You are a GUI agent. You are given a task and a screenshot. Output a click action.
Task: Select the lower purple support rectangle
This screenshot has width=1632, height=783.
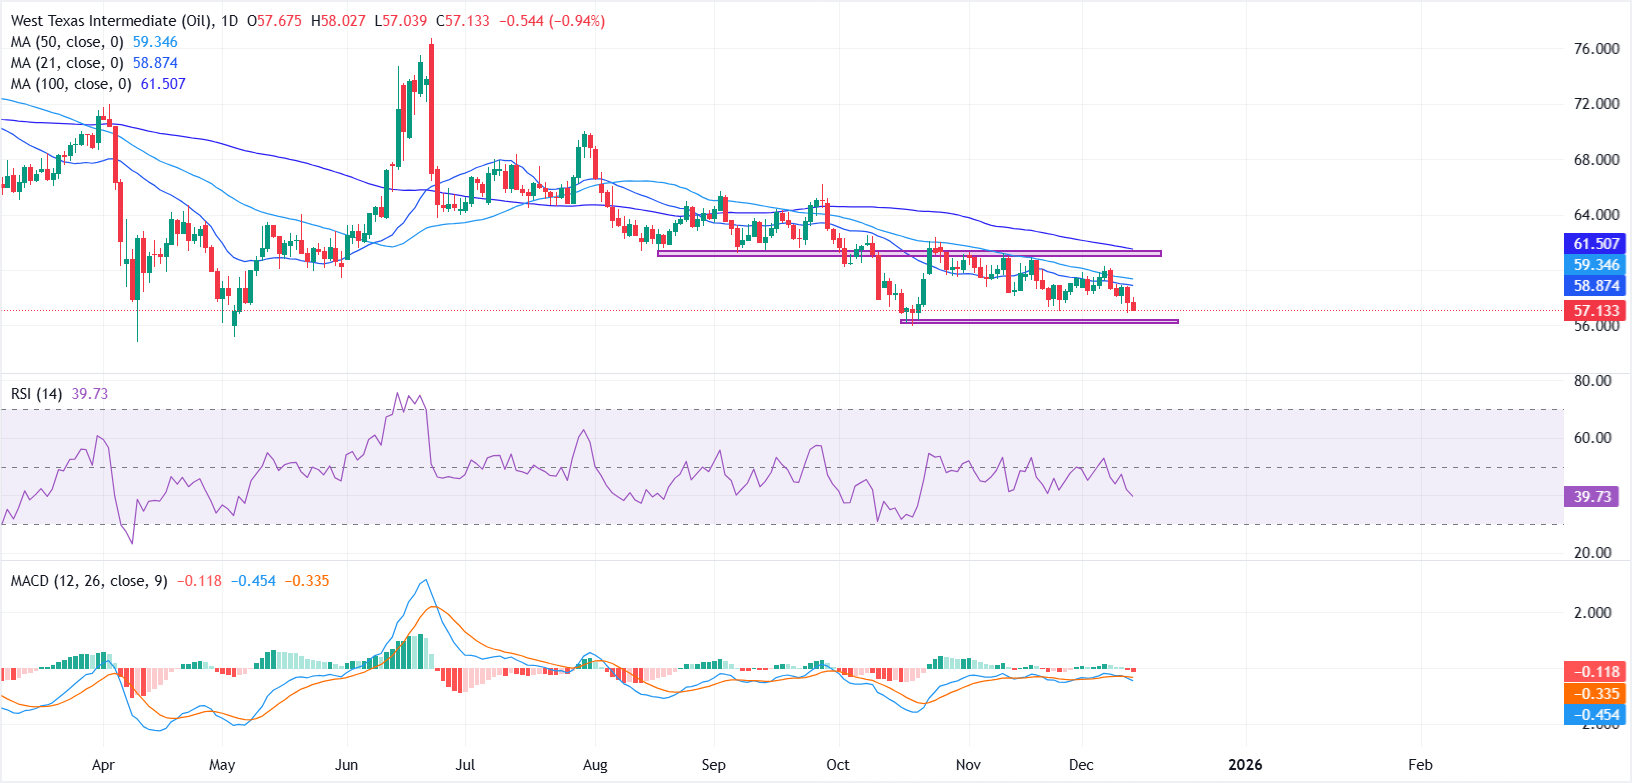[x=1039, y=321]
